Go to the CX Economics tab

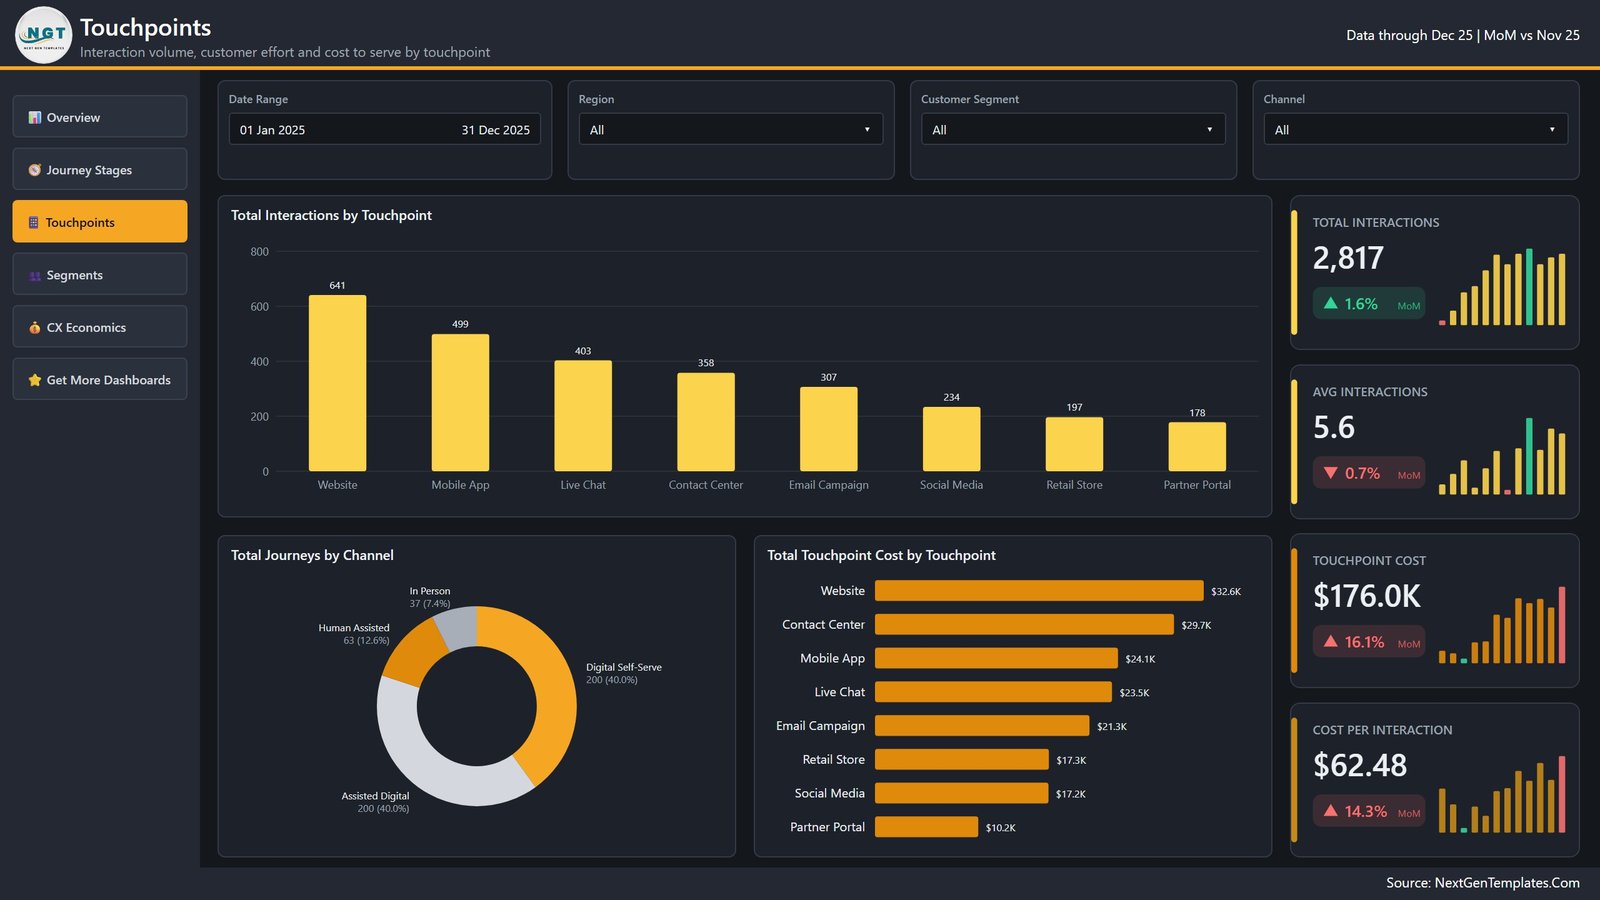[x=100, y=327]
